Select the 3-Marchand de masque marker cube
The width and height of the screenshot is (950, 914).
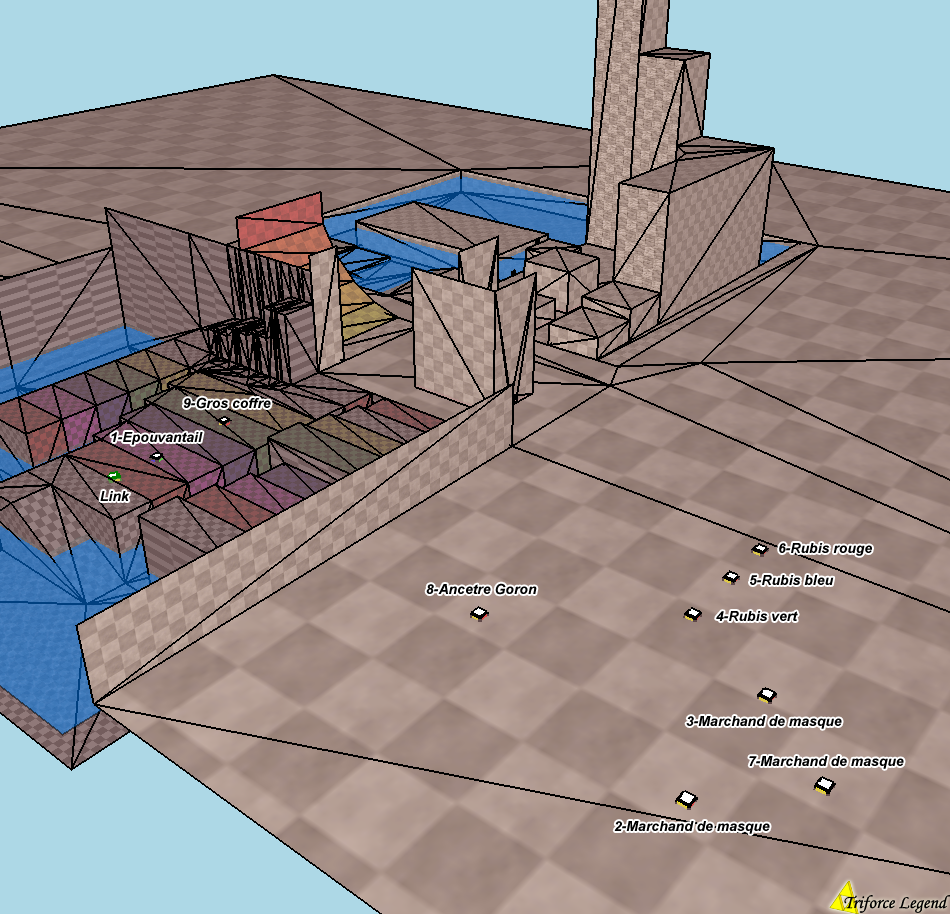click(x=767, y=695)
